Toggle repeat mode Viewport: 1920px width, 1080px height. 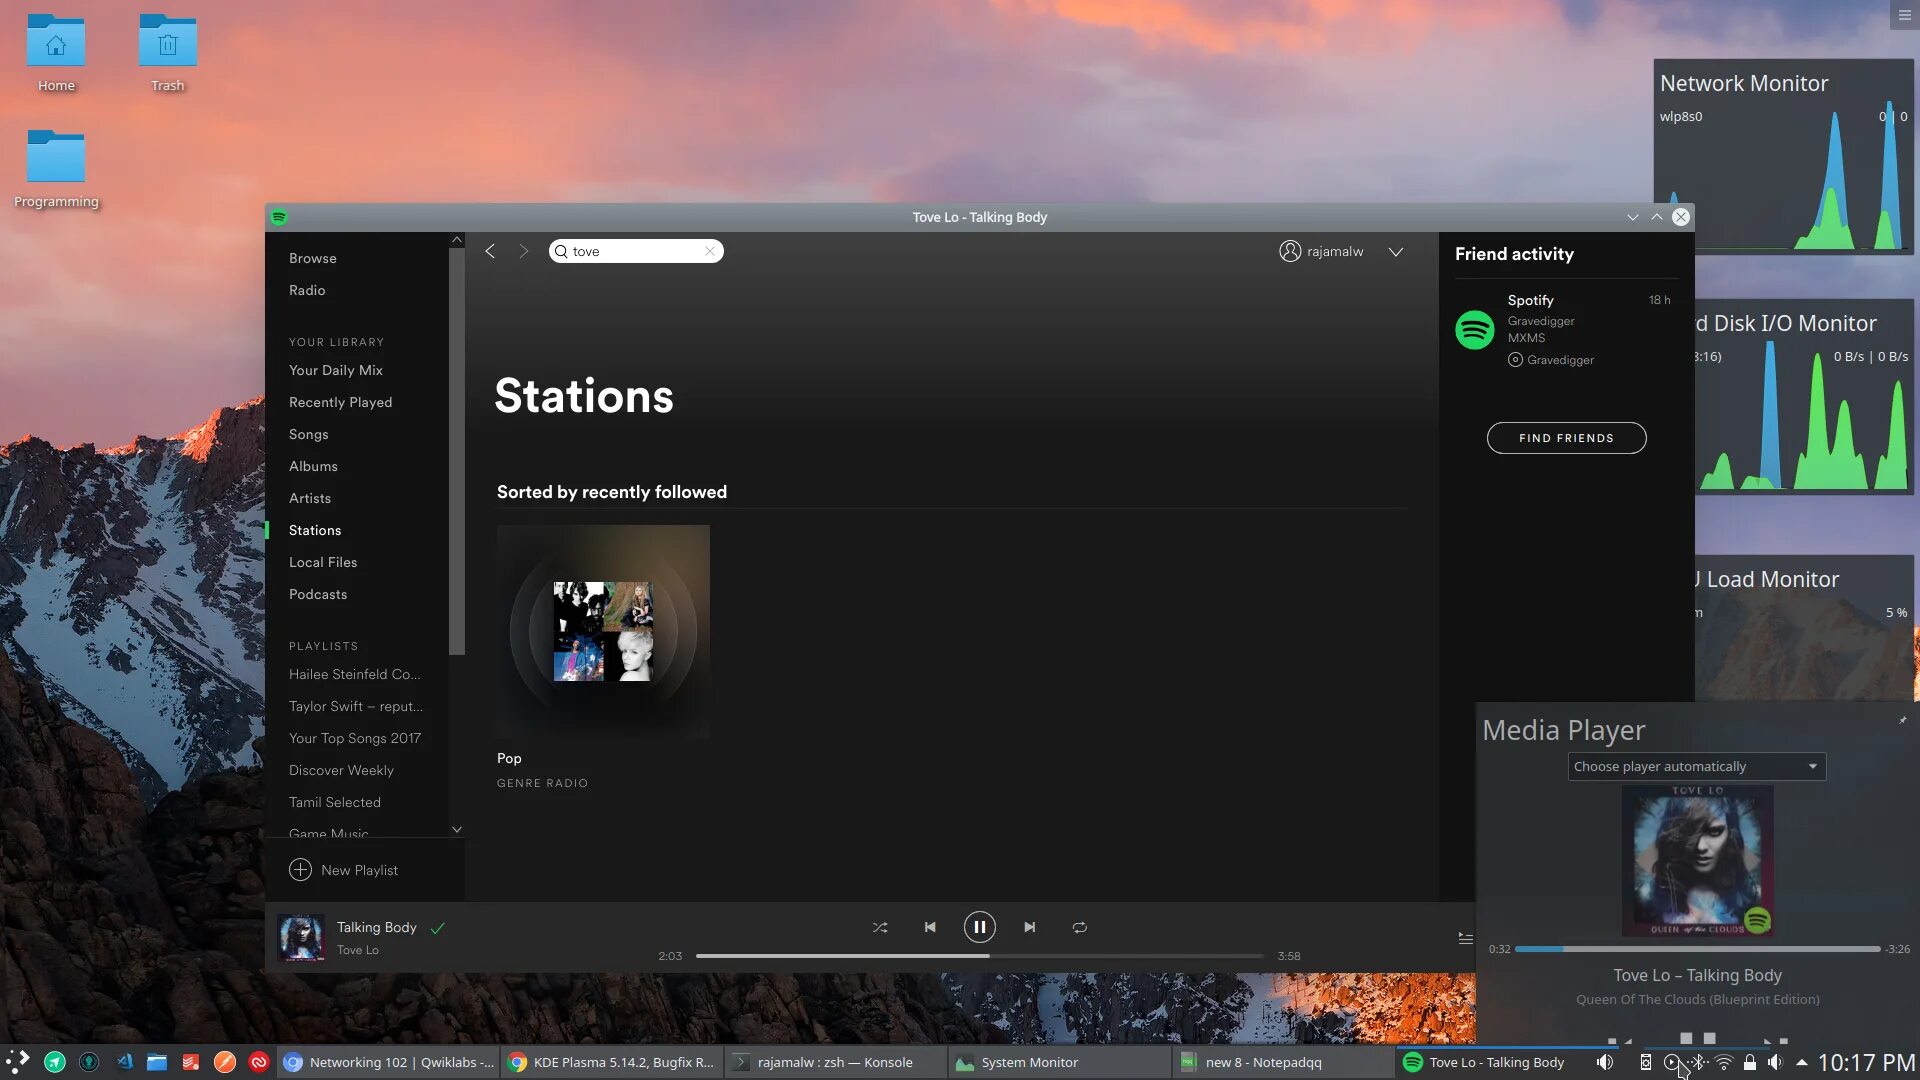tap(1080, 927)
